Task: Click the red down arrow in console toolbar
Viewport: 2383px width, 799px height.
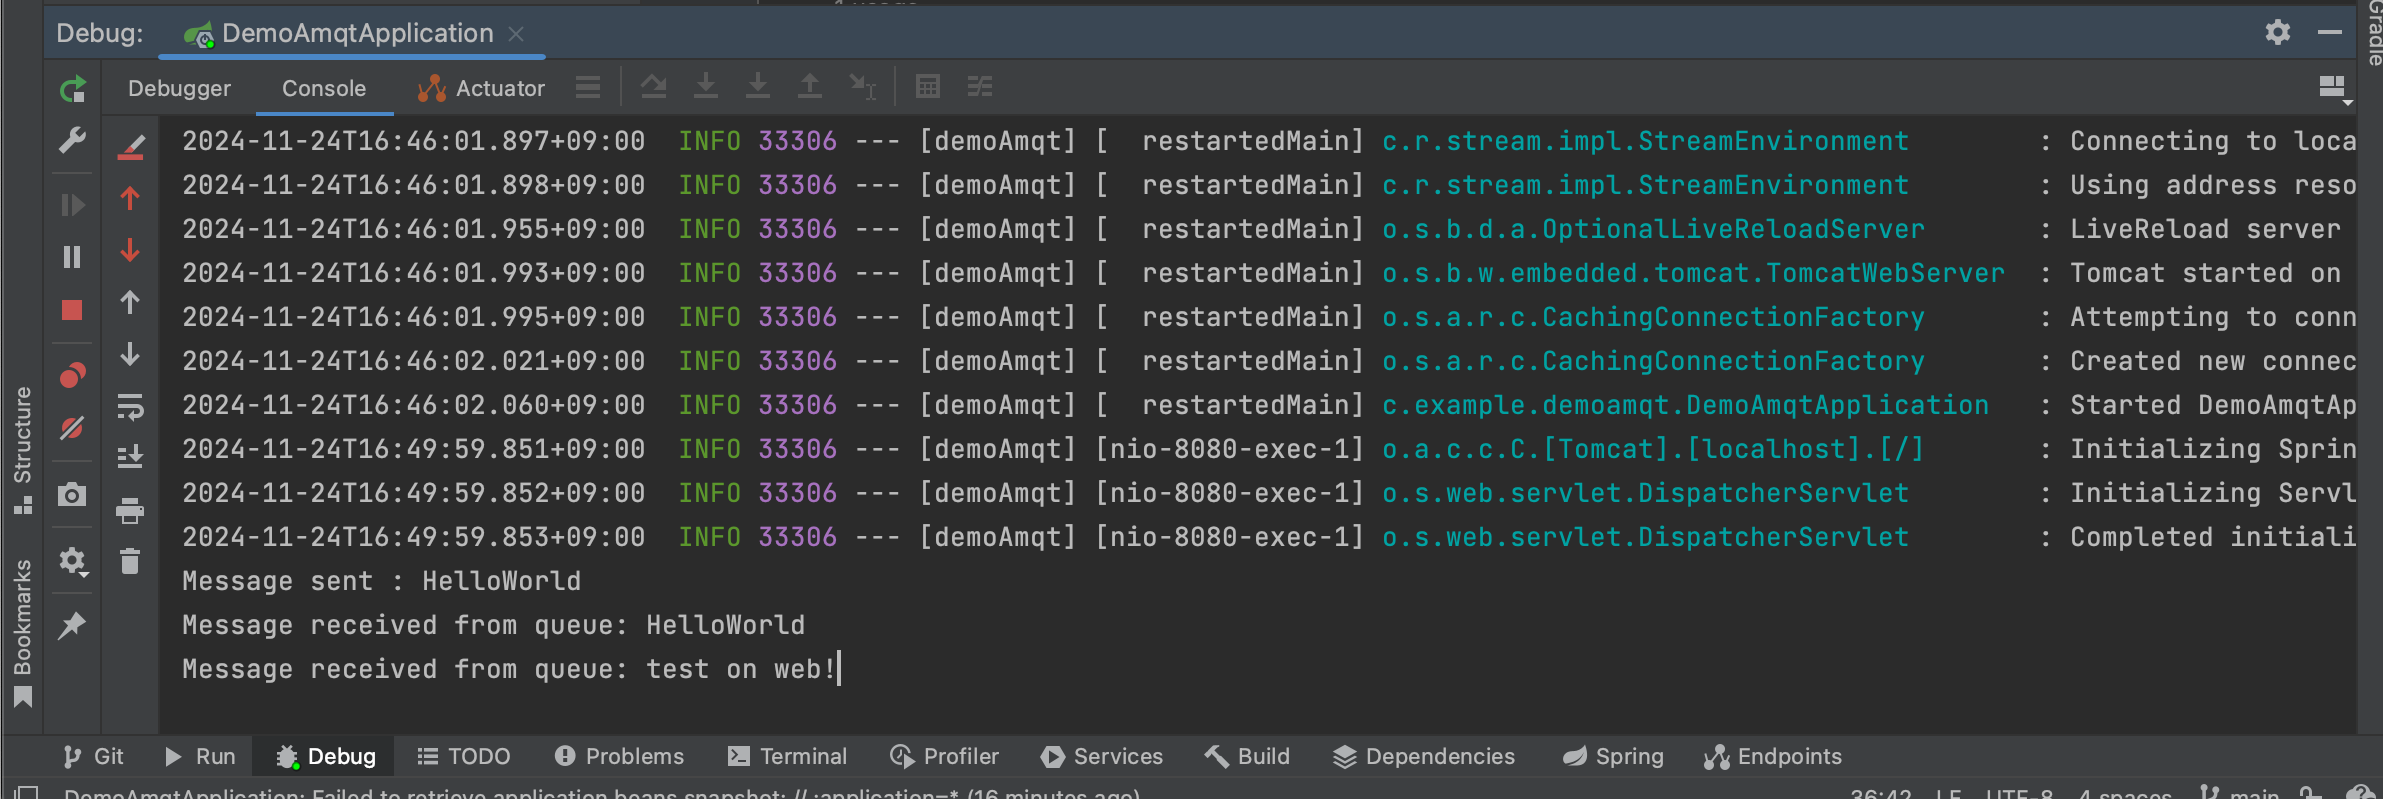Action: (130, 250)
